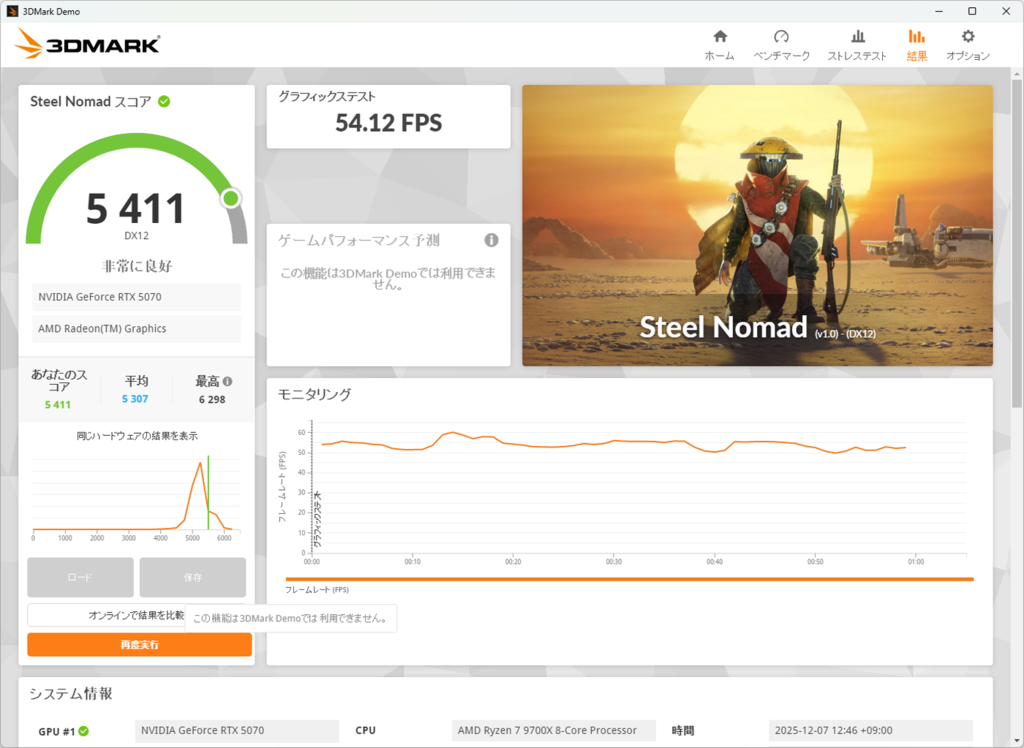This screenshot has height=748, width=1024.
Task: Click the AMD Ryzen 7 9700X CPU field
Action: [x=554, y=730]
